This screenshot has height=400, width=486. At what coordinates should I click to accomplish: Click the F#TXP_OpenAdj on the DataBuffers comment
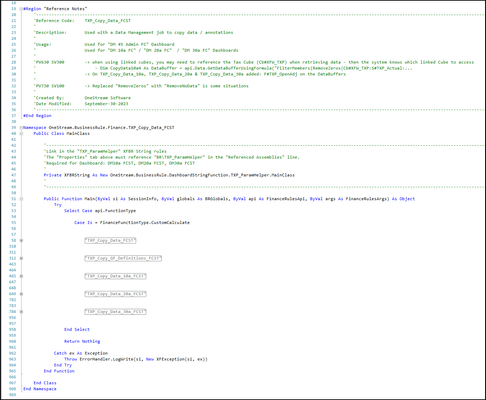click(215, 74)
